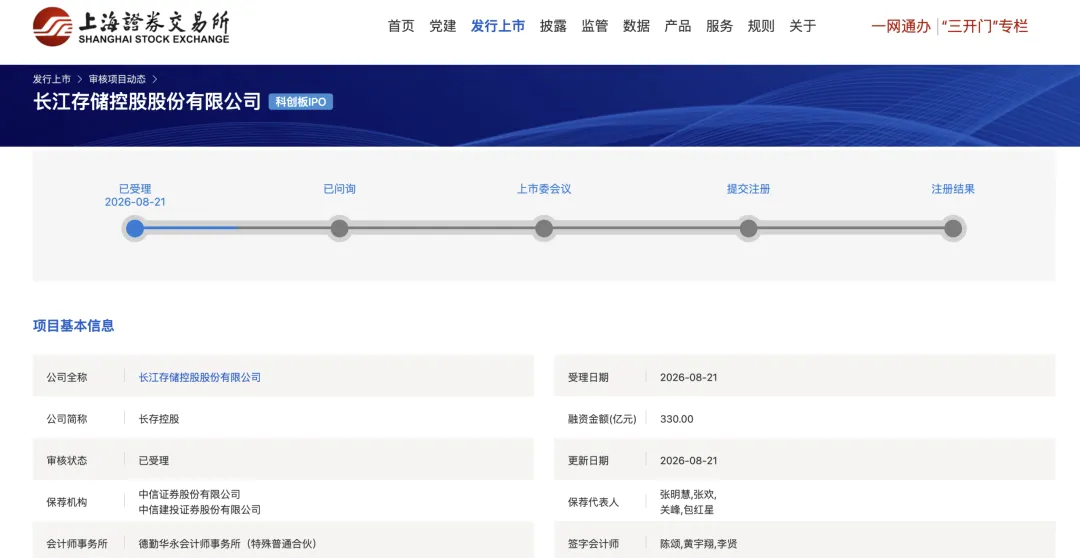Screen dimensions: 1080x558
Task: Click the 公司全称 field label
Action: (67, 378)
